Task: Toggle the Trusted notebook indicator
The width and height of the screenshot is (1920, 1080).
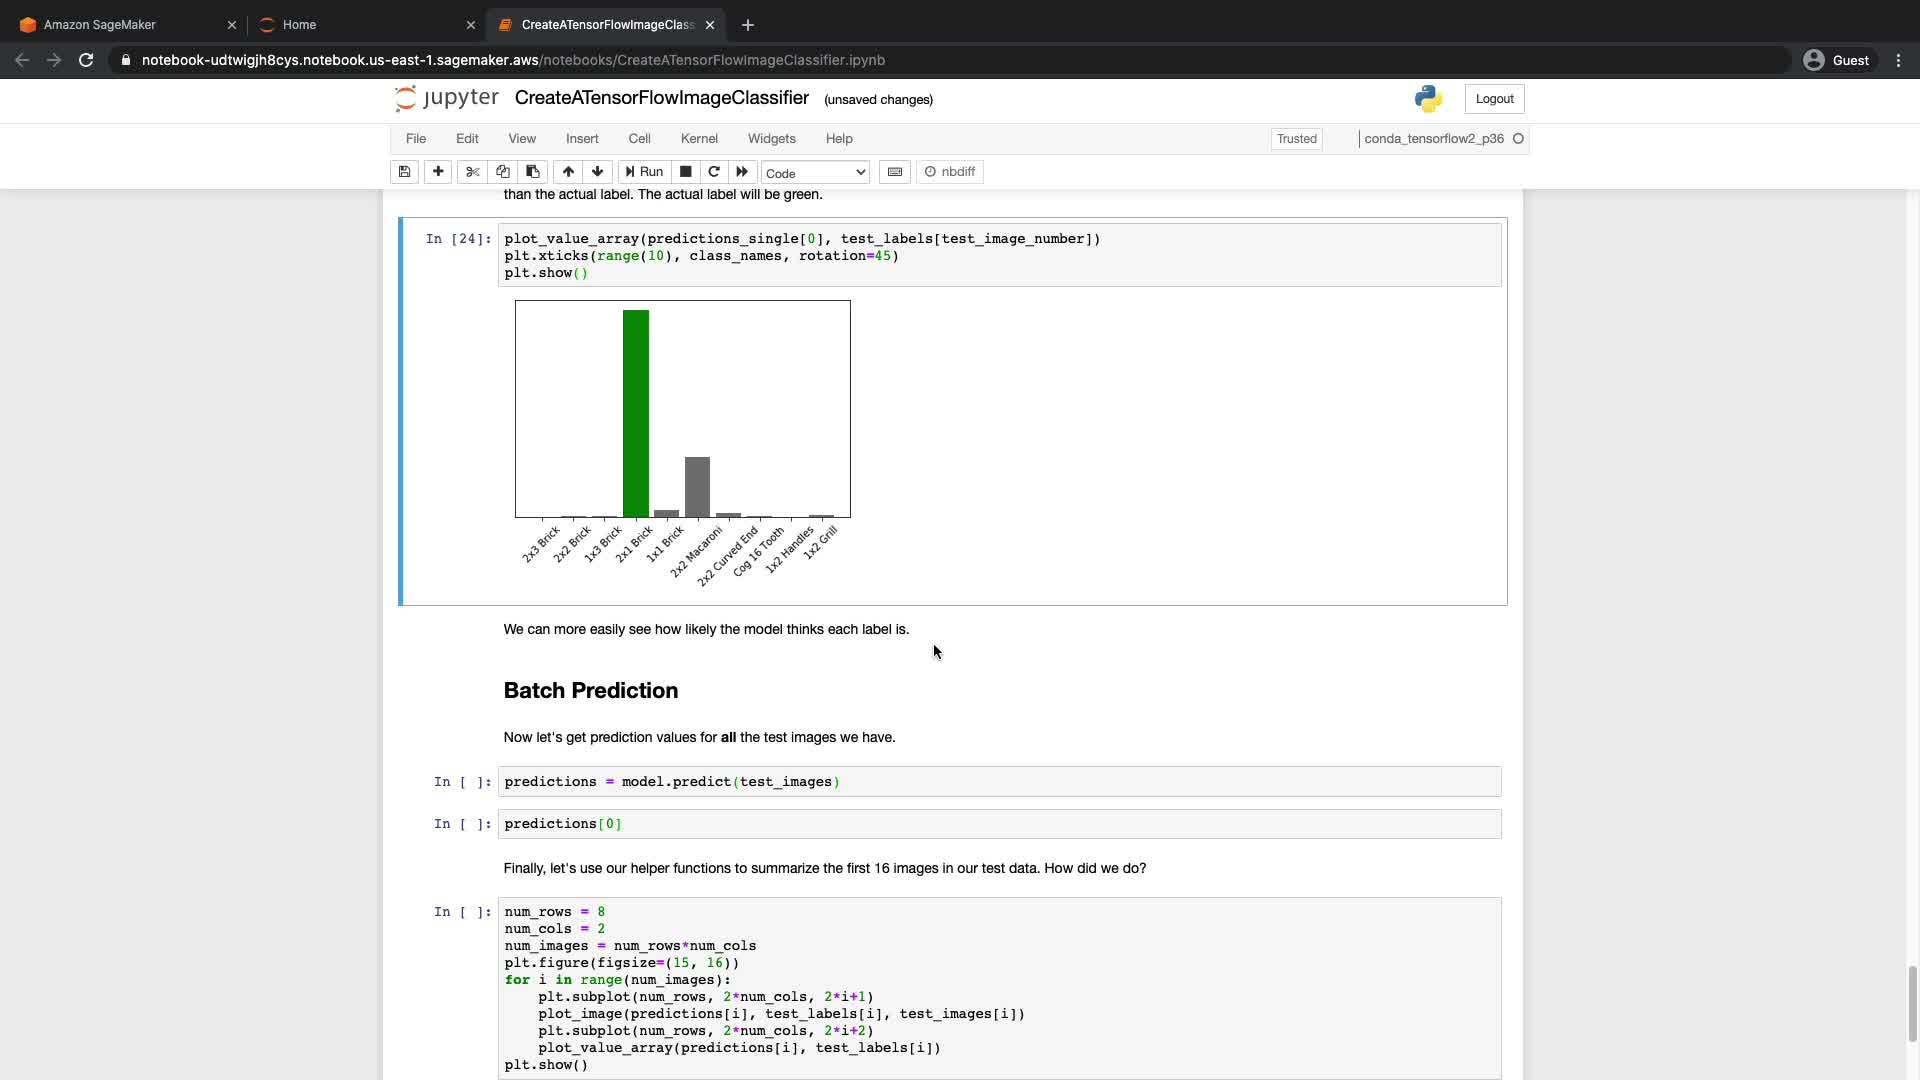Action: (1296, 139)
